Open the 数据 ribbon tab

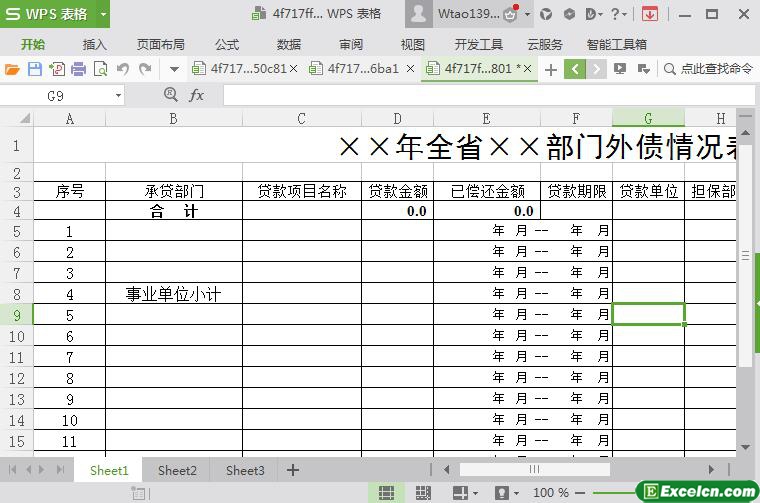(x=289, y=45)
